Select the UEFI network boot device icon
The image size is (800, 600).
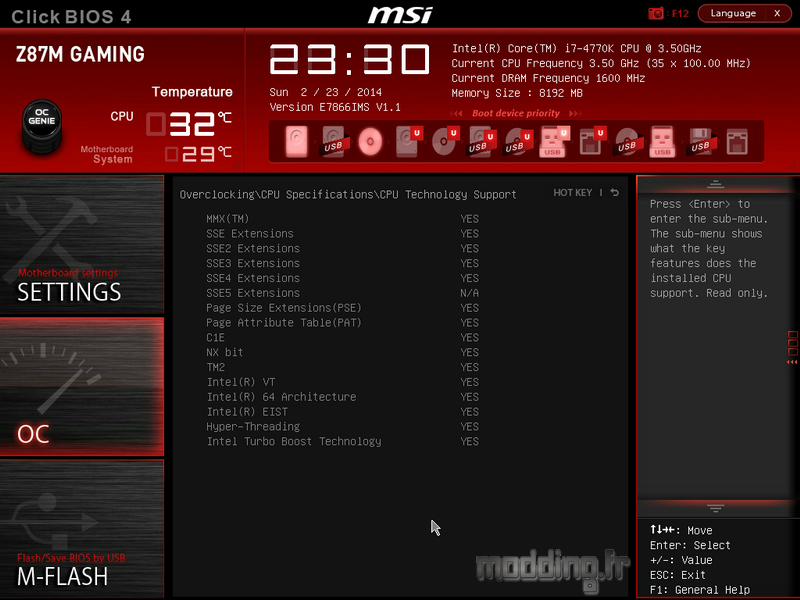pyautogui.click(x=592, y=141)
